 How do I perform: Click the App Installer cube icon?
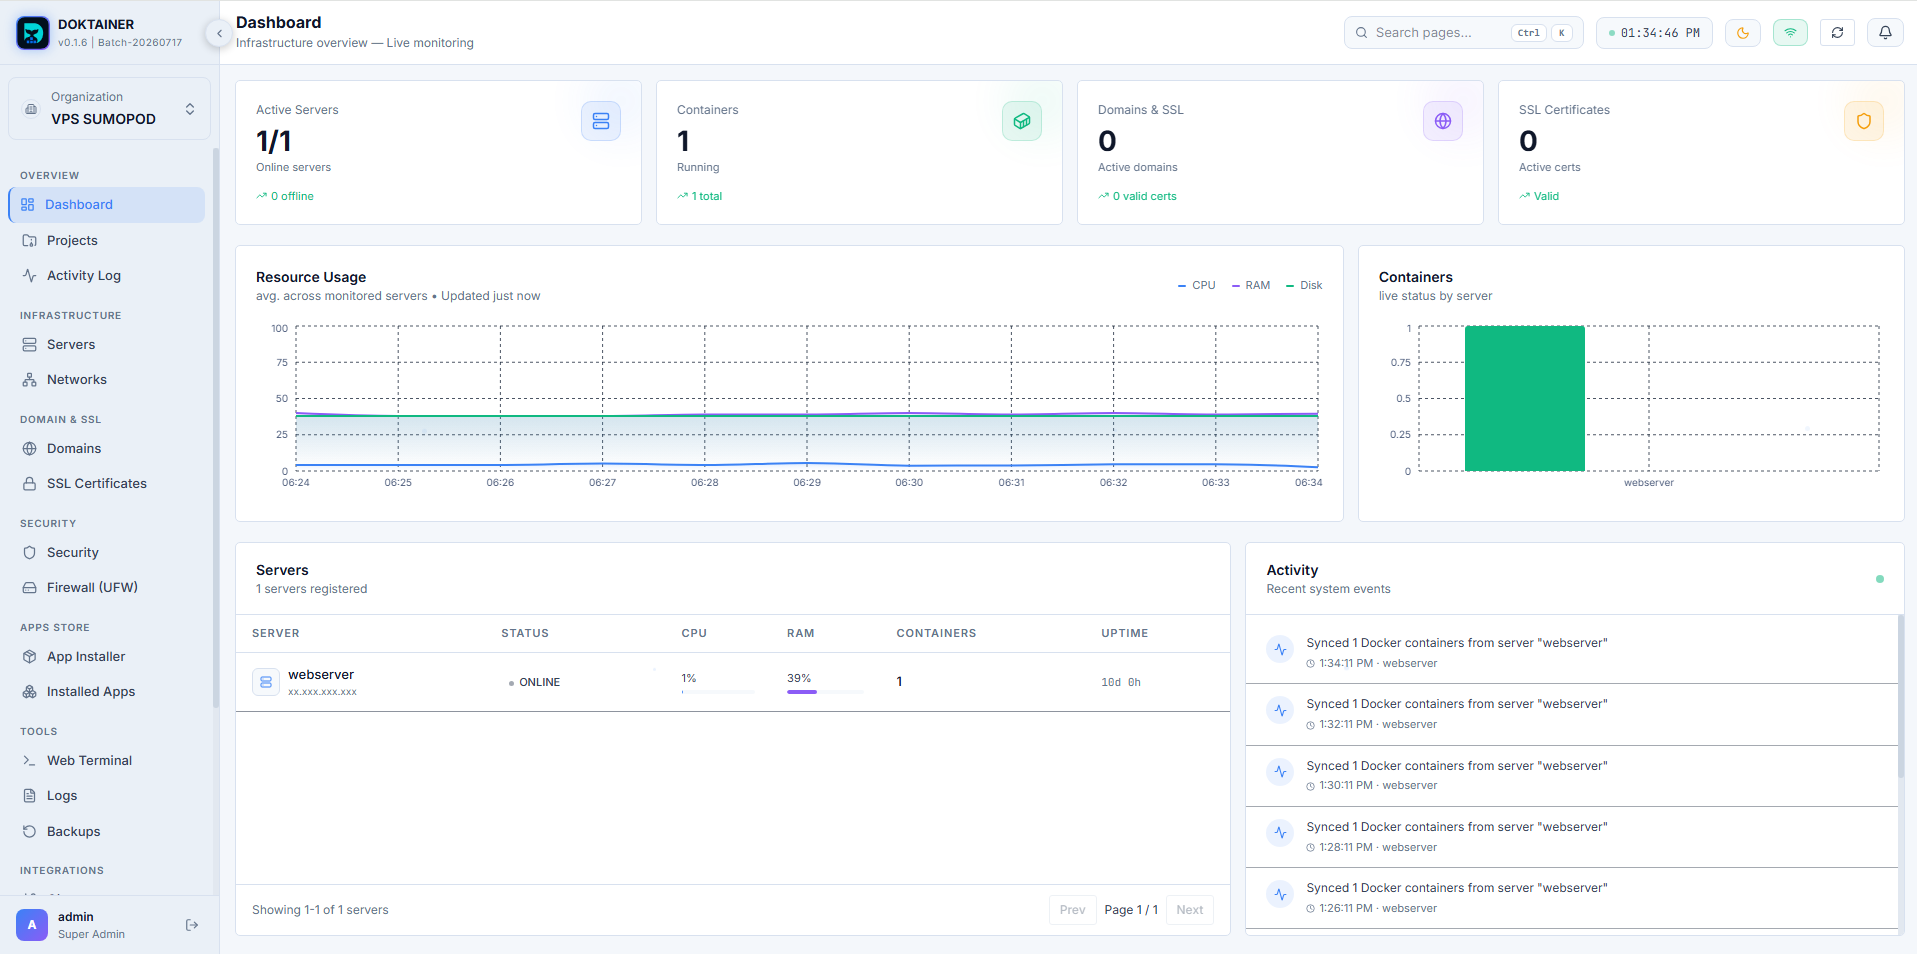30,656
